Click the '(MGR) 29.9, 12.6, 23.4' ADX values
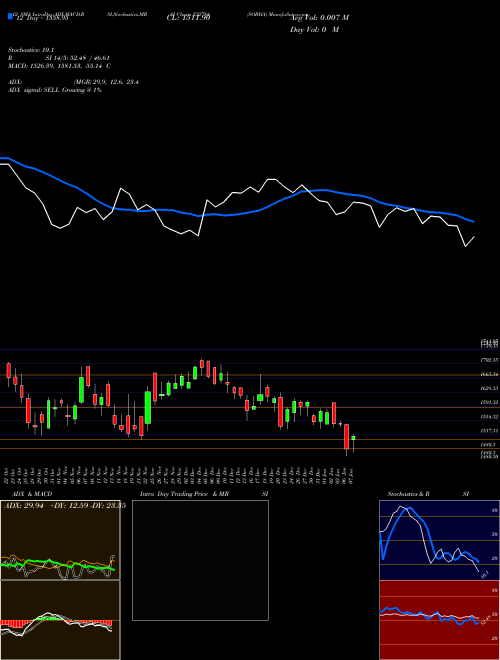This screenshot has height=660, width=500. [x=106, y=82]
